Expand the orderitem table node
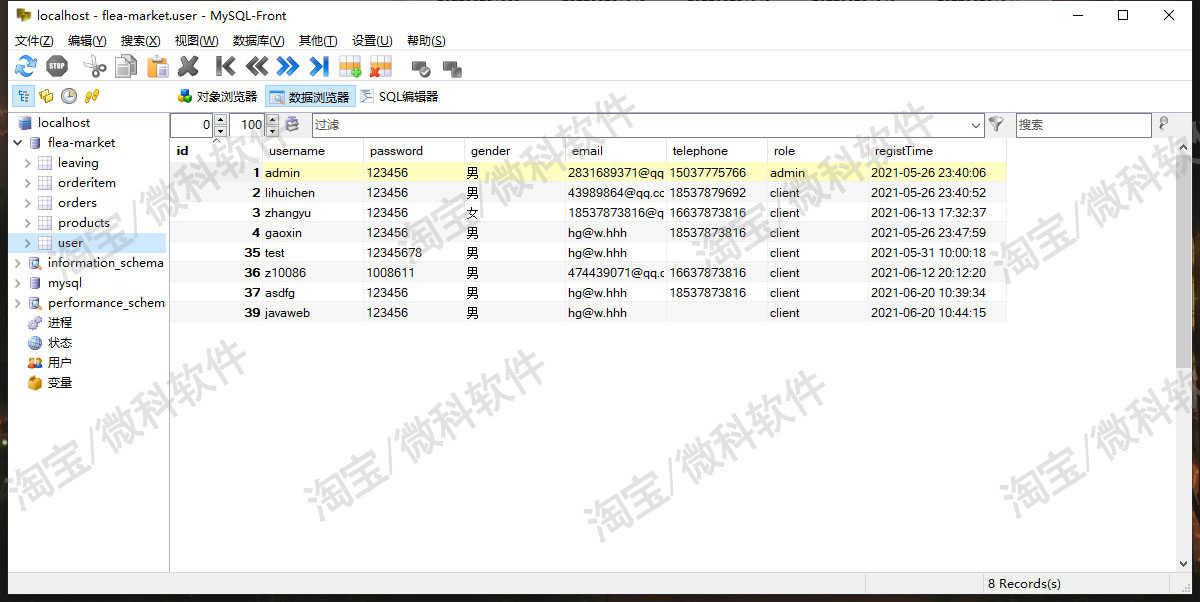This screenshot has height=602, width=1200. [x=27, y=183]
